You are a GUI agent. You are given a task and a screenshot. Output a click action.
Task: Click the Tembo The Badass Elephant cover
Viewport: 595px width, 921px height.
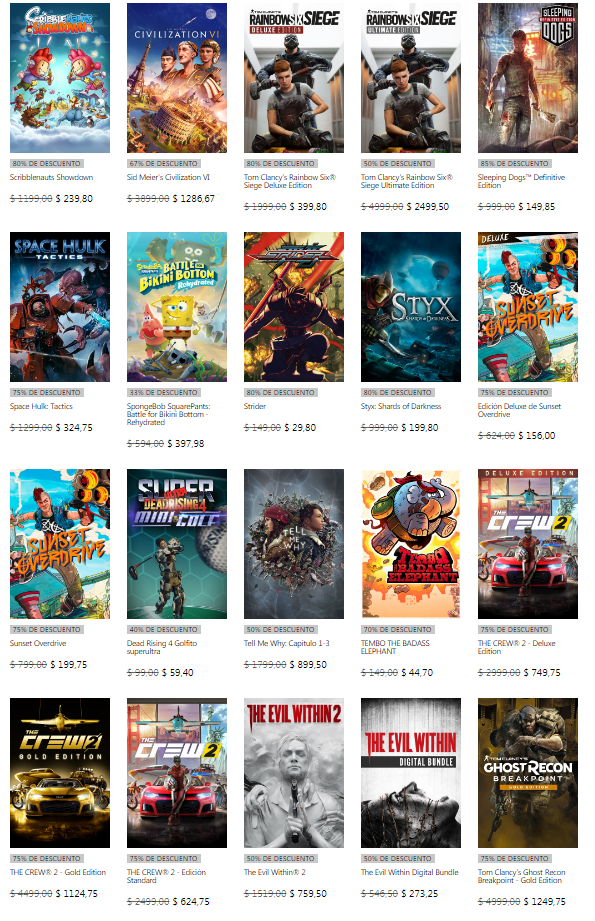411,543
